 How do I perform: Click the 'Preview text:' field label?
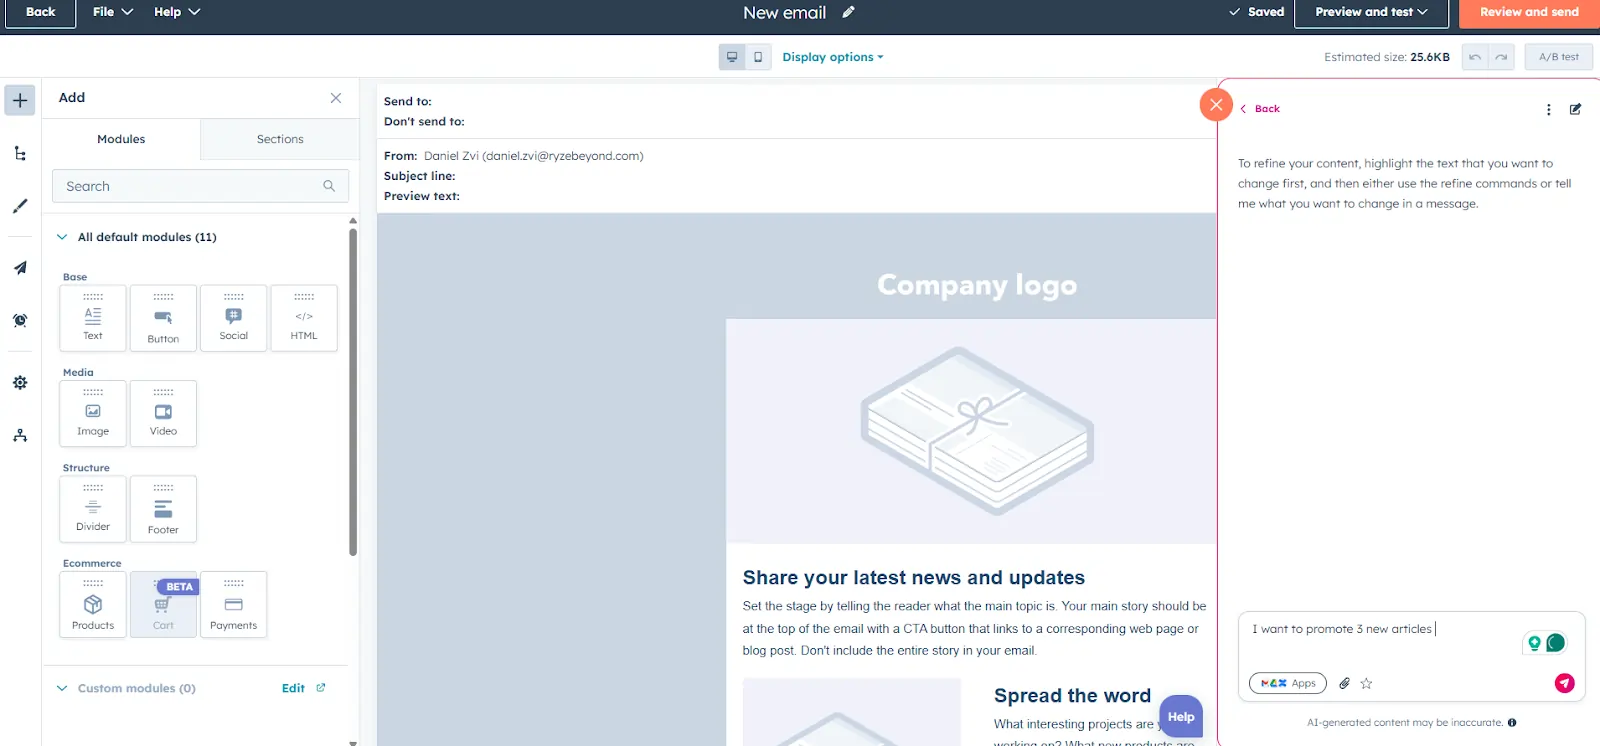pos(422,196)
